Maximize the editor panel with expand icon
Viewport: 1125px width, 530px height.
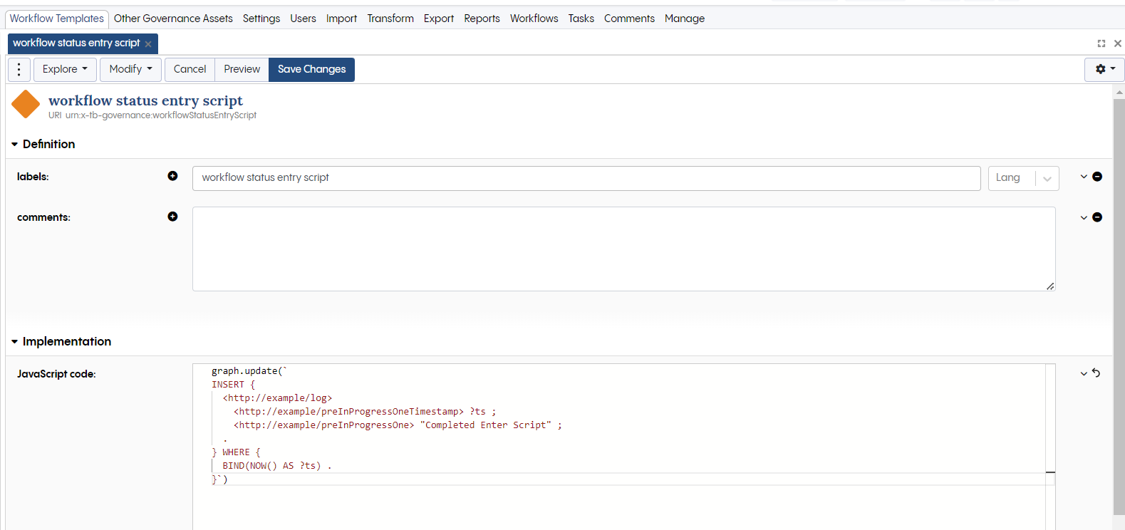(x=1101, y=43)
